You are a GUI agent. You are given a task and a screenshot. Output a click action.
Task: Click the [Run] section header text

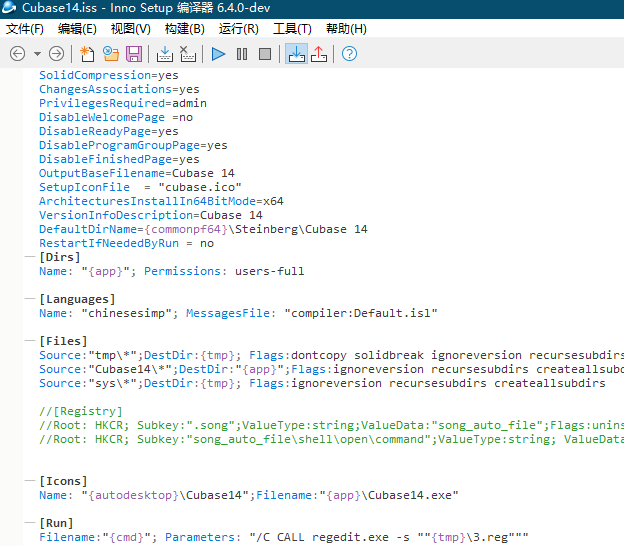click(56, 523)
